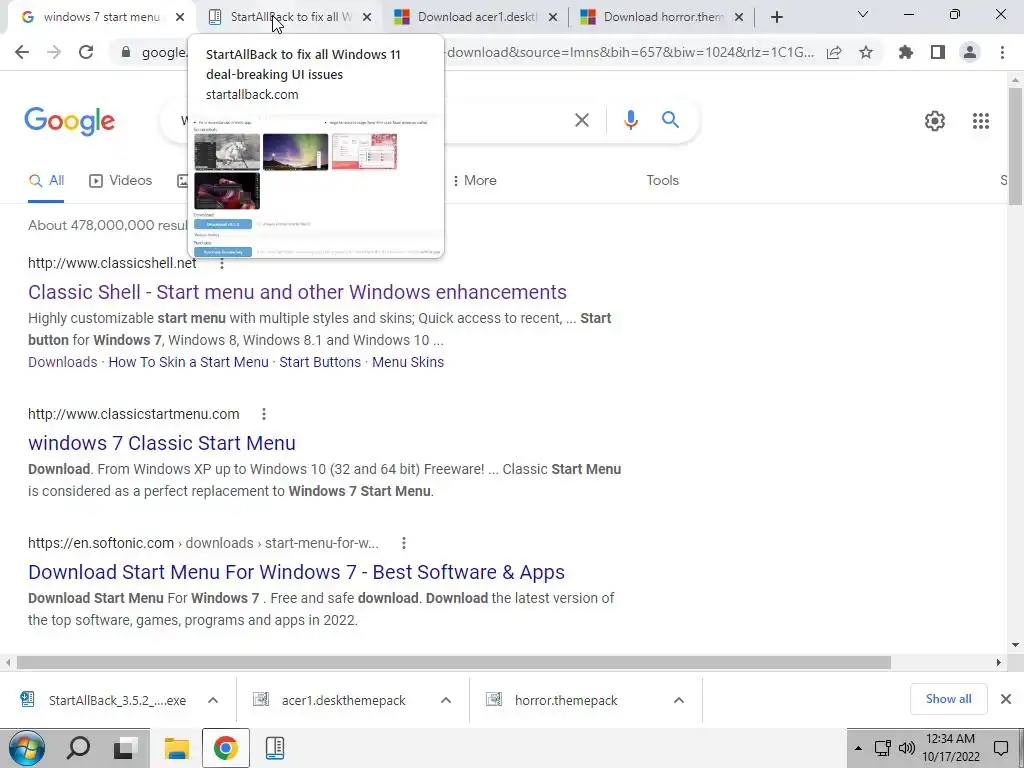The width and height of the screenshot is (1024, 768).
Task: Clear the Google search box with X
Action: tap(582, 120)
